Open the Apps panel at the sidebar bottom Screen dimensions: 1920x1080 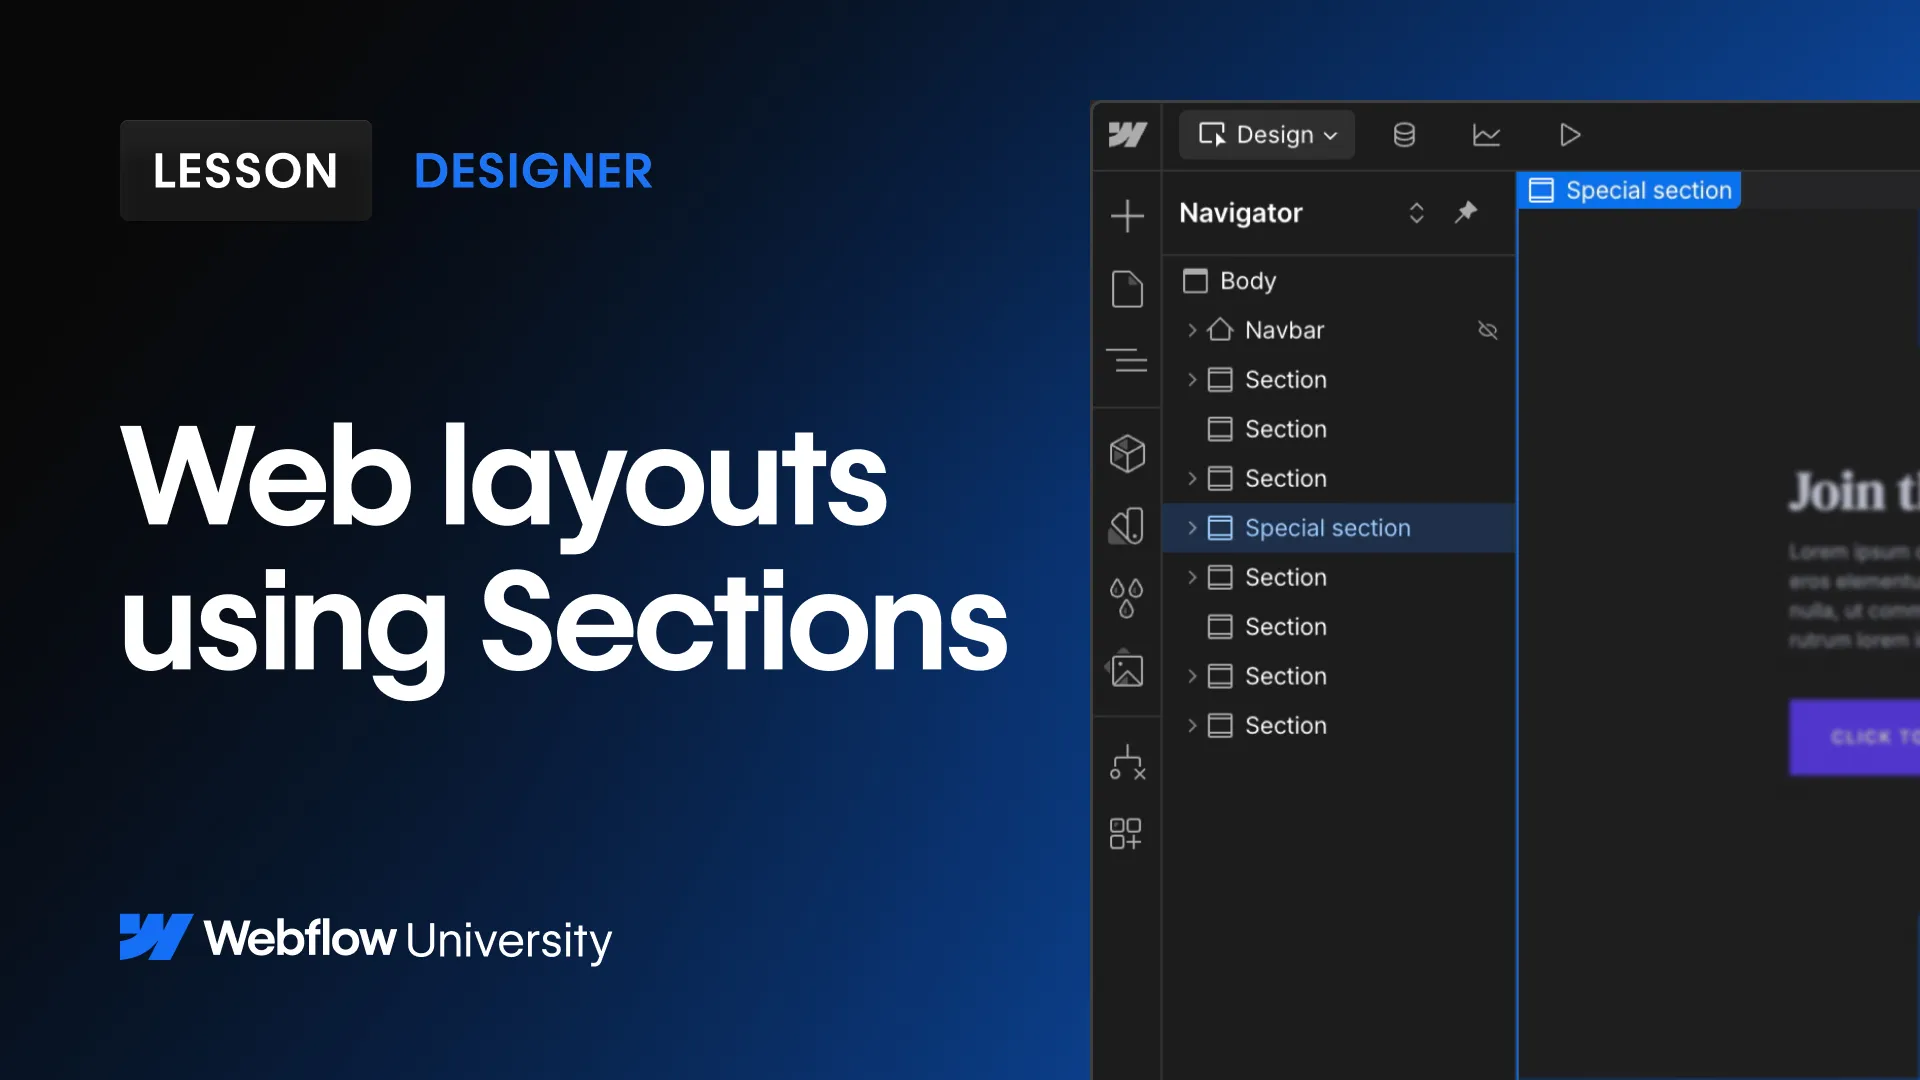1127,833
